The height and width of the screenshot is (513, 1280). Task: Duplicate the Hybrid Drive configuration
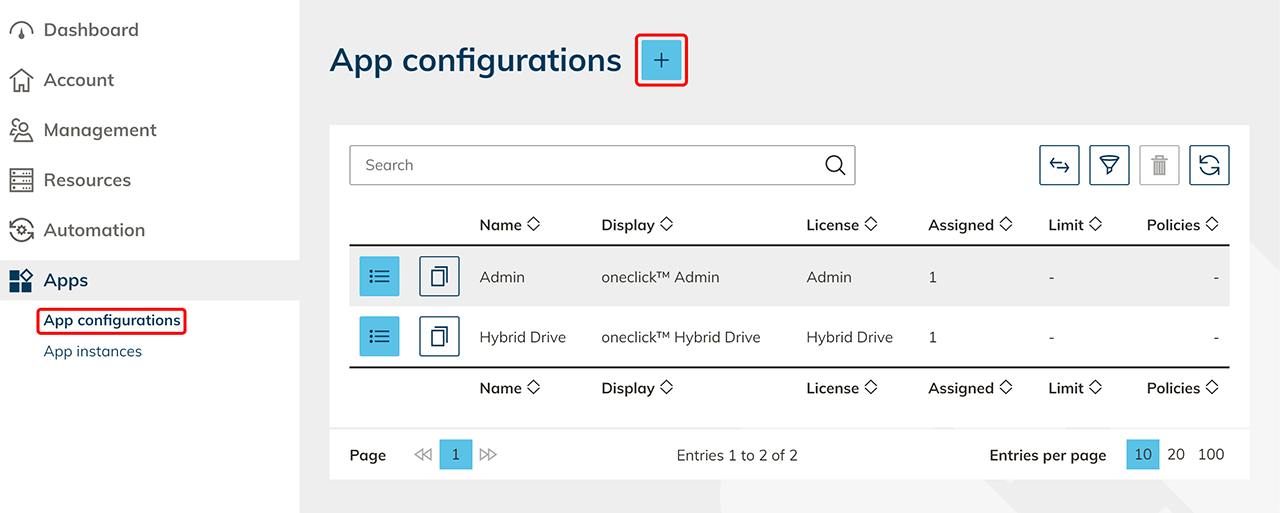(x=439, y=337)
